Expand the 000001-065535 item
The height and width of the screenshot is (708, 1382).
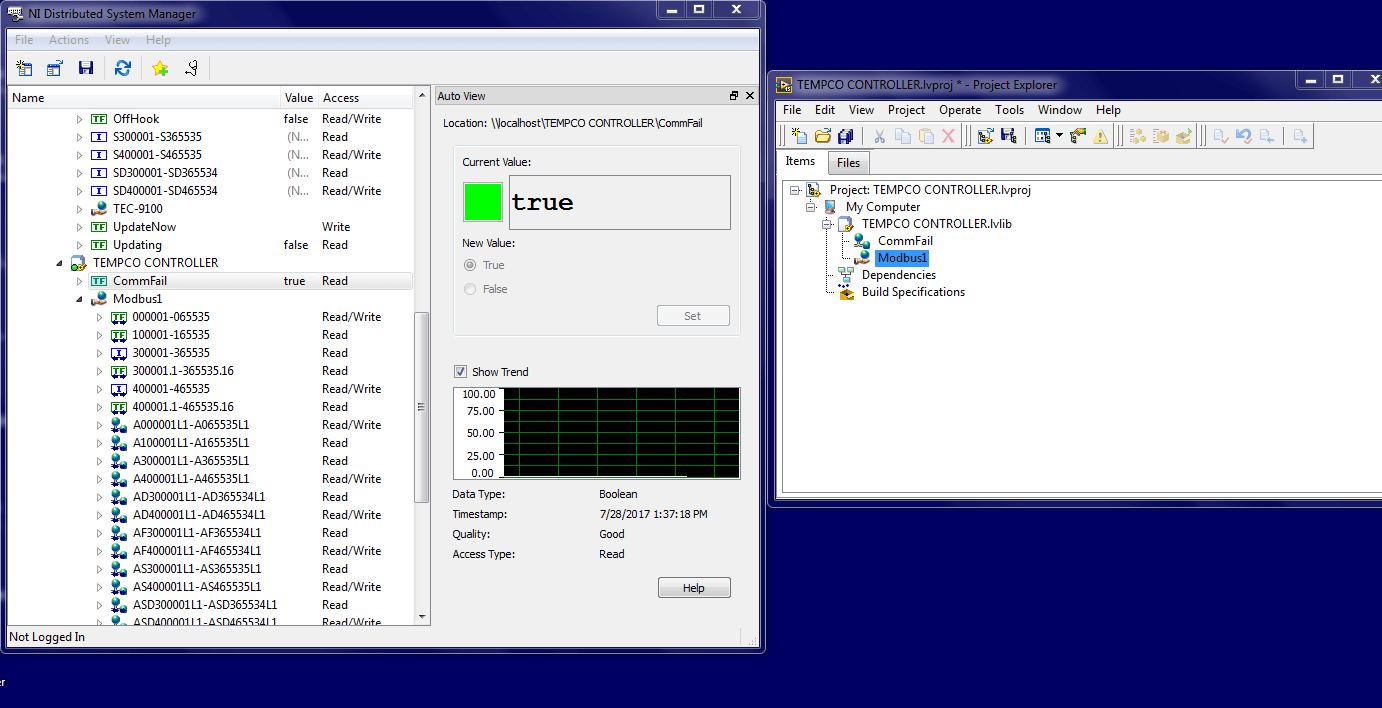coord(99,317)
